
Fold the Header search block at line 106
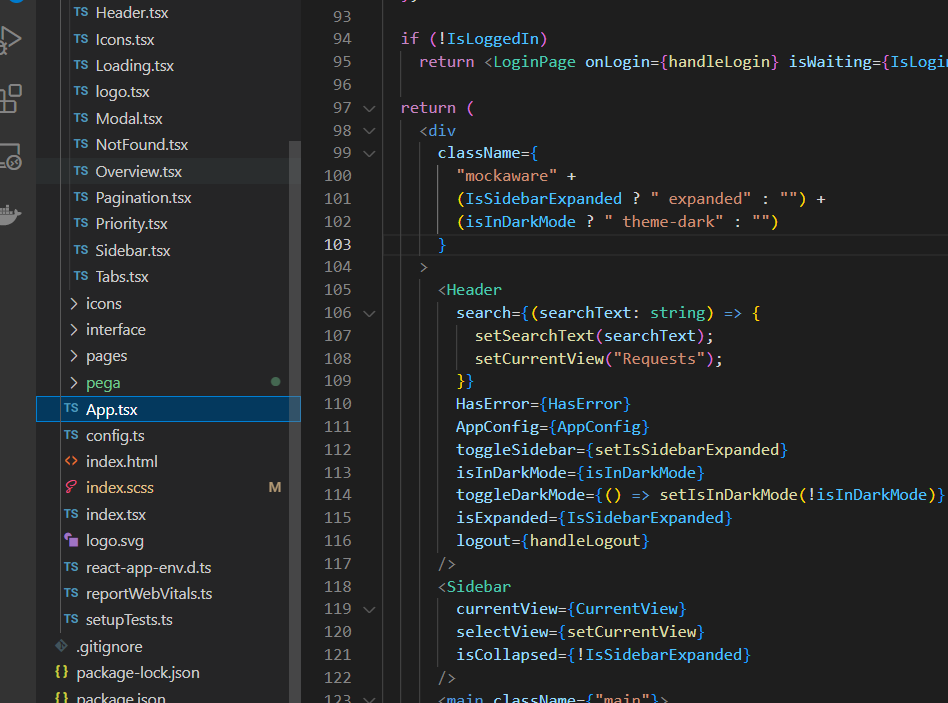369,313
